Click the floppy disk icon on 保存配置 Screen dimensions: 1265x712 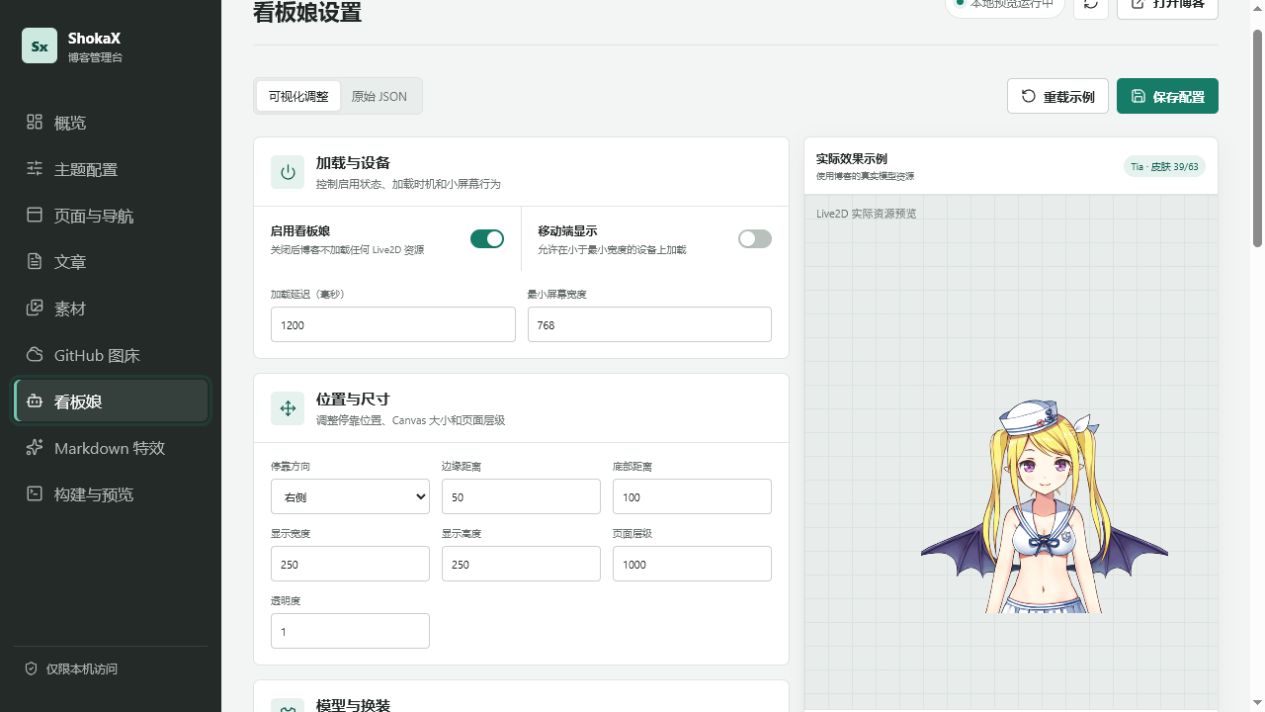coord(1138,96)
